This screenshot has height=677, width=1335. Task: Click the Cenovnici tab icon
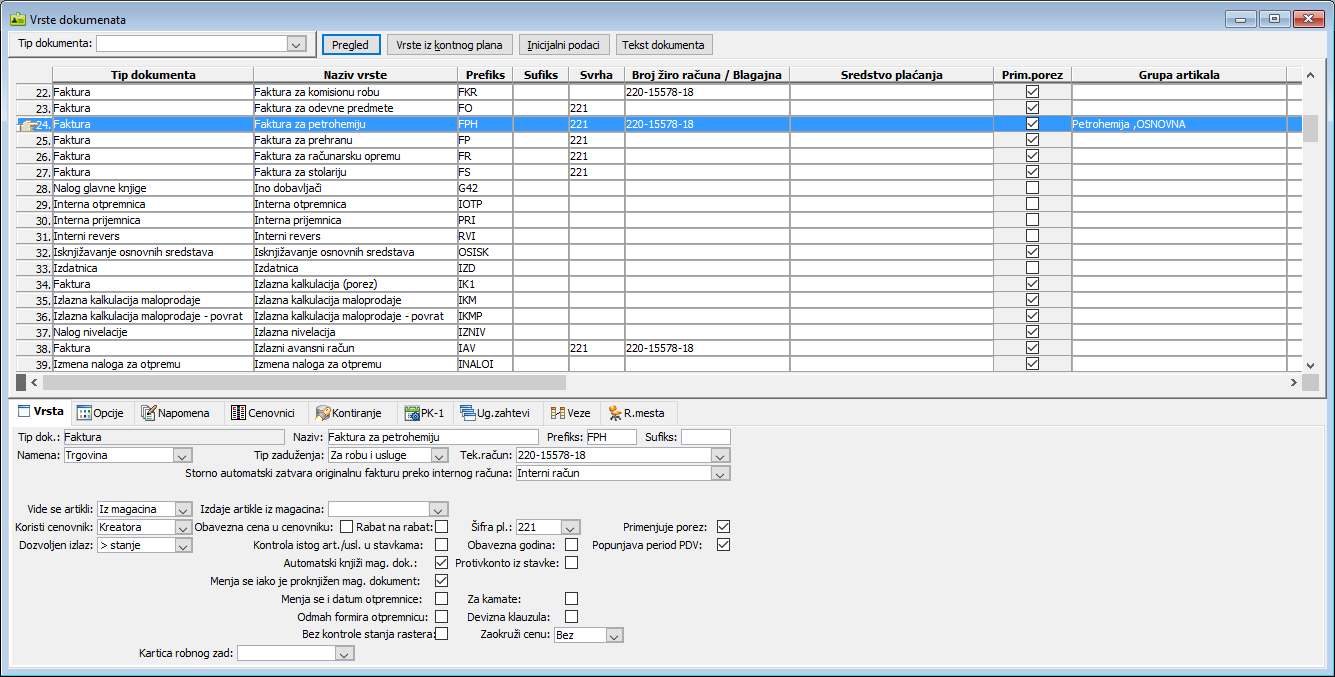pyautogui.click(x=238, y=413)
